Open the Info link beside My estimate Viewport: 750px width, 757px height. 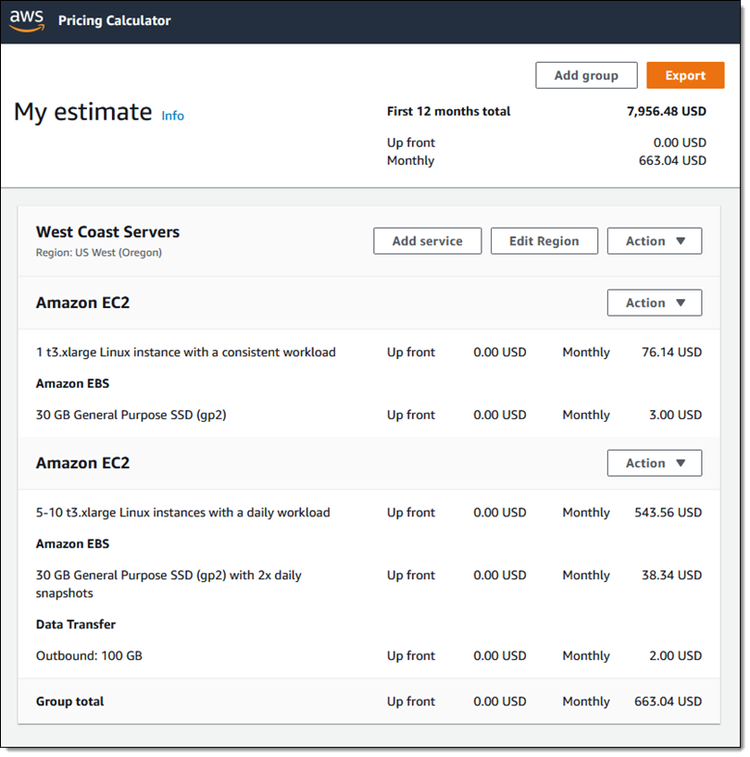(x=173, y=115)
